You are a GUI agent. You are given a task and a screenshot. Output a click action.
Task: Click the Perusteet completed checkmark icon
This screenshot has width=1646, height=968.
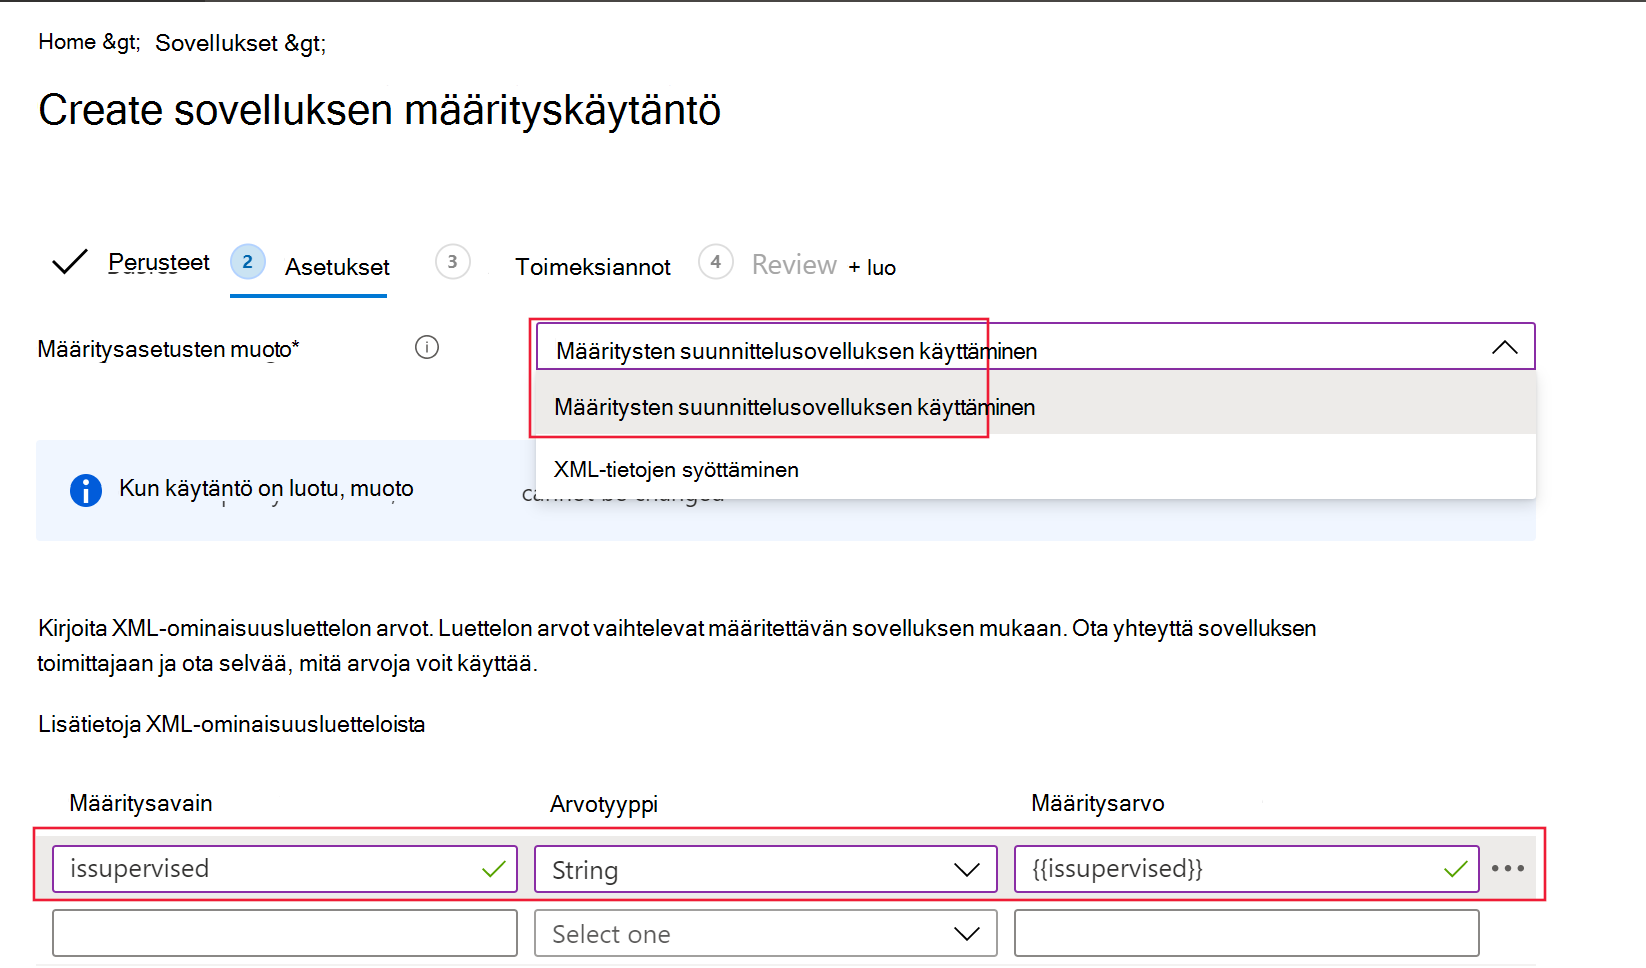[69, 262]
